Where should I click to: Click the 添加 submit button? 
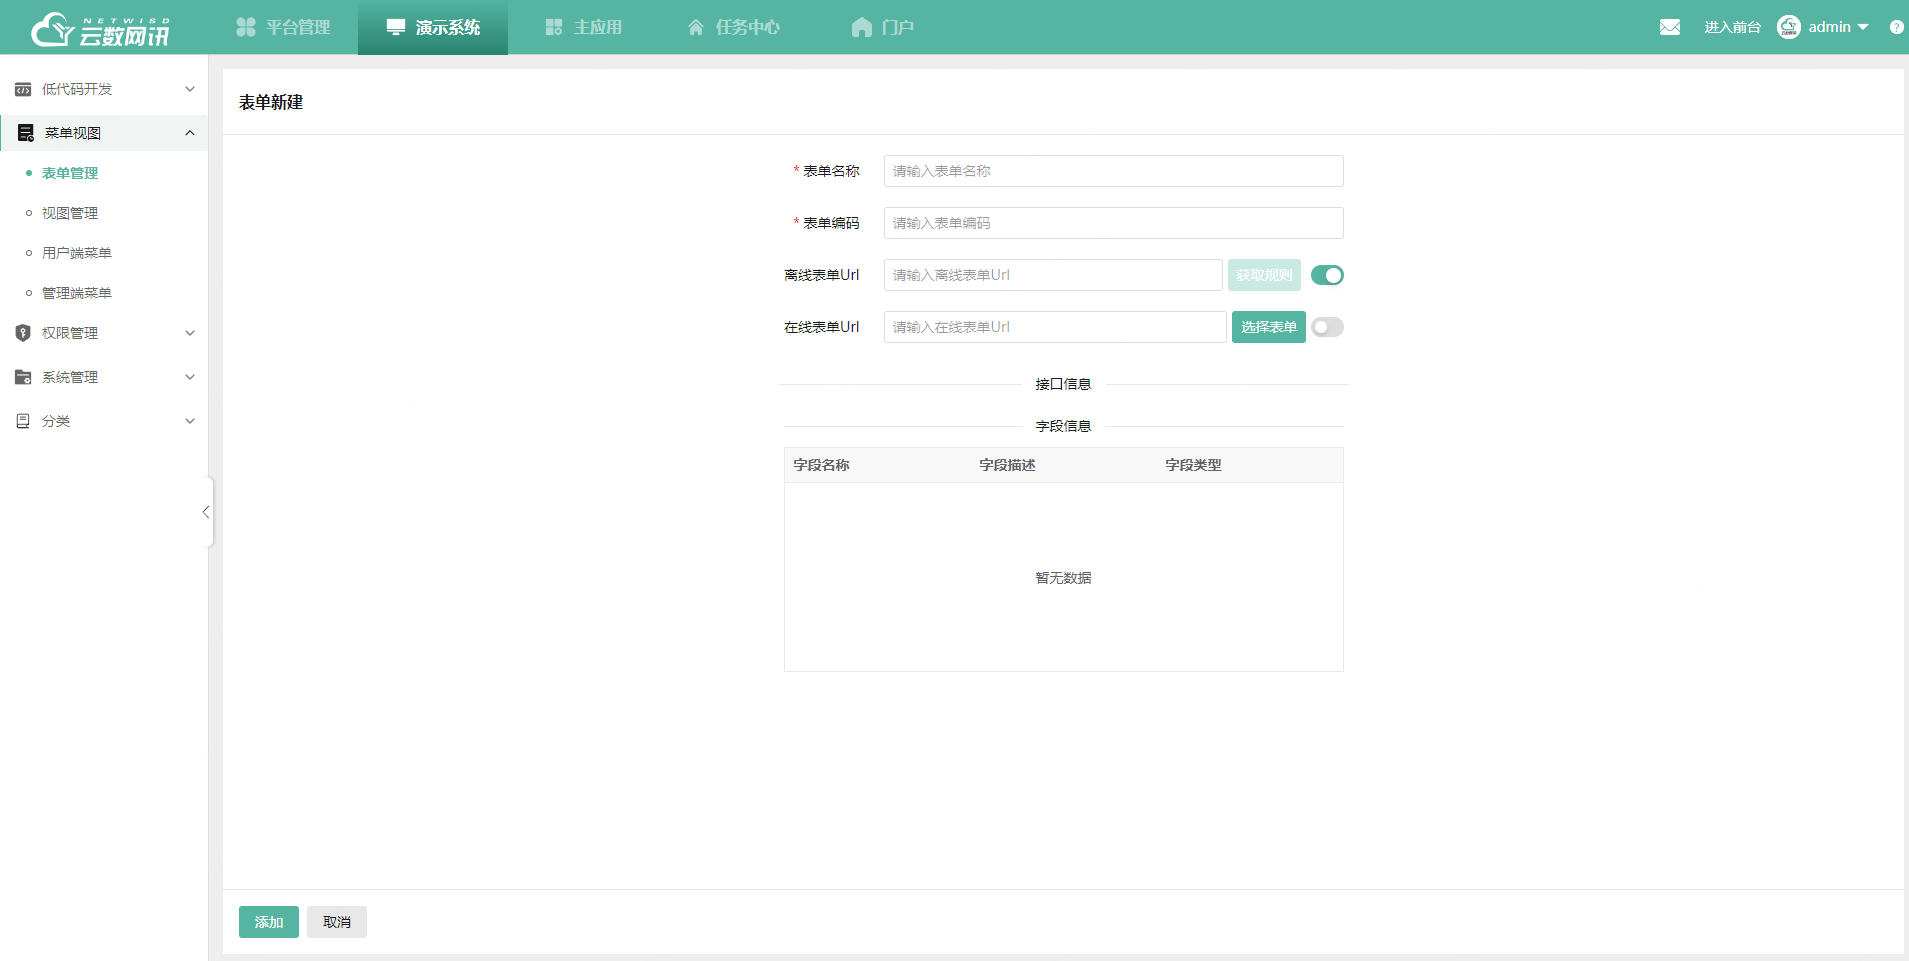[x=268, y=921]
